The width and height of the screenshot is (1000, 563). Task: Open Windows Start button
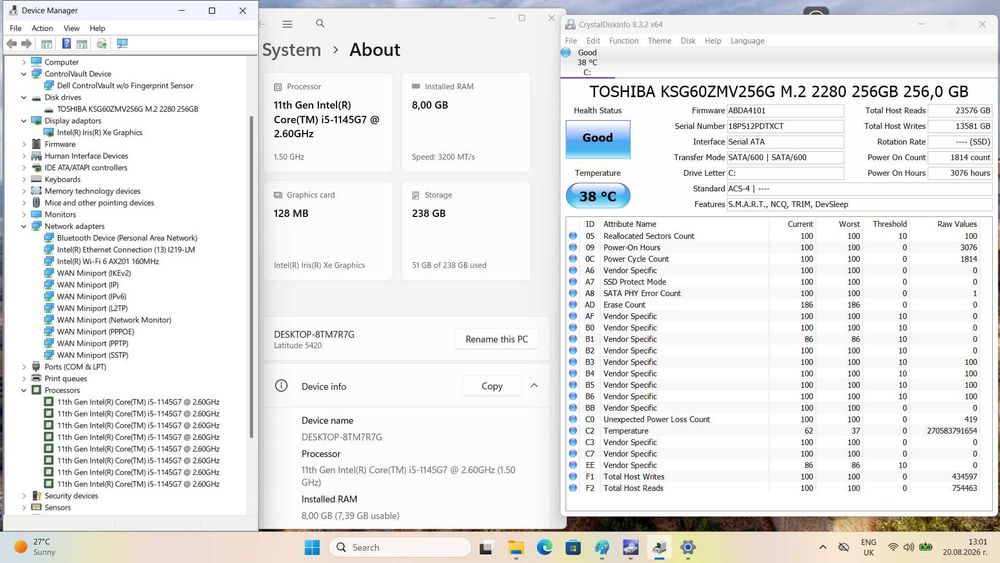[312, 547]
